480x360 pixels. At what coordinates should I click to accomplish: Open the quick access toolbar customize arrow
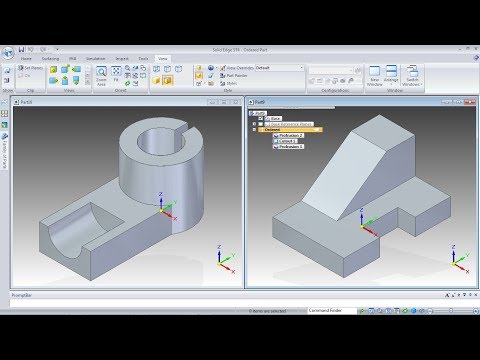point(57,49)
